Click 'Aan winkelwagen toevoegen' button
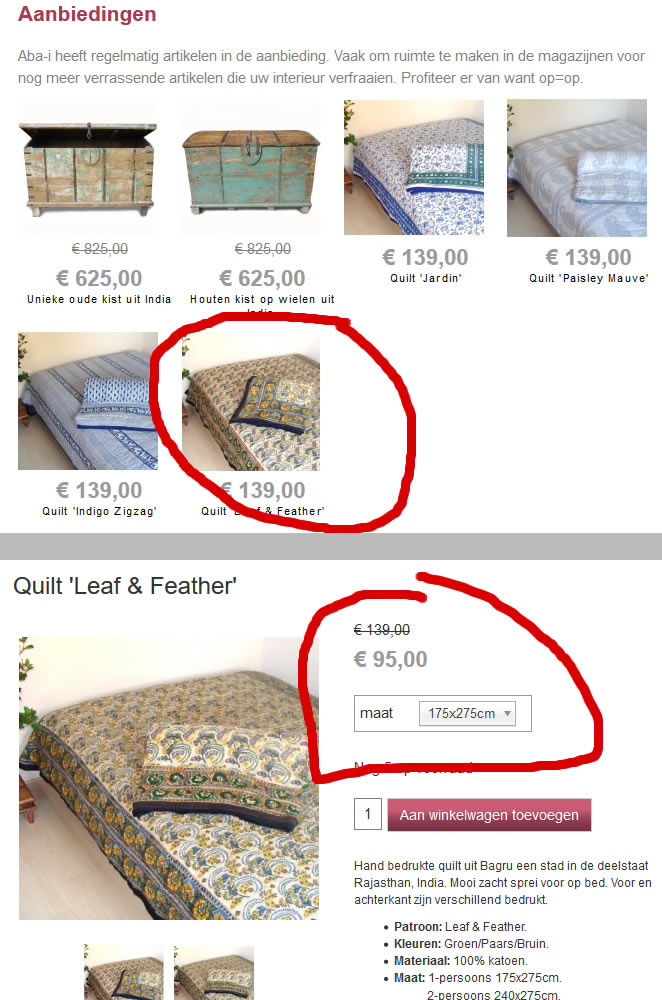Image resolution: width=662 pixels, height=1000 pixels. (489, 814)
